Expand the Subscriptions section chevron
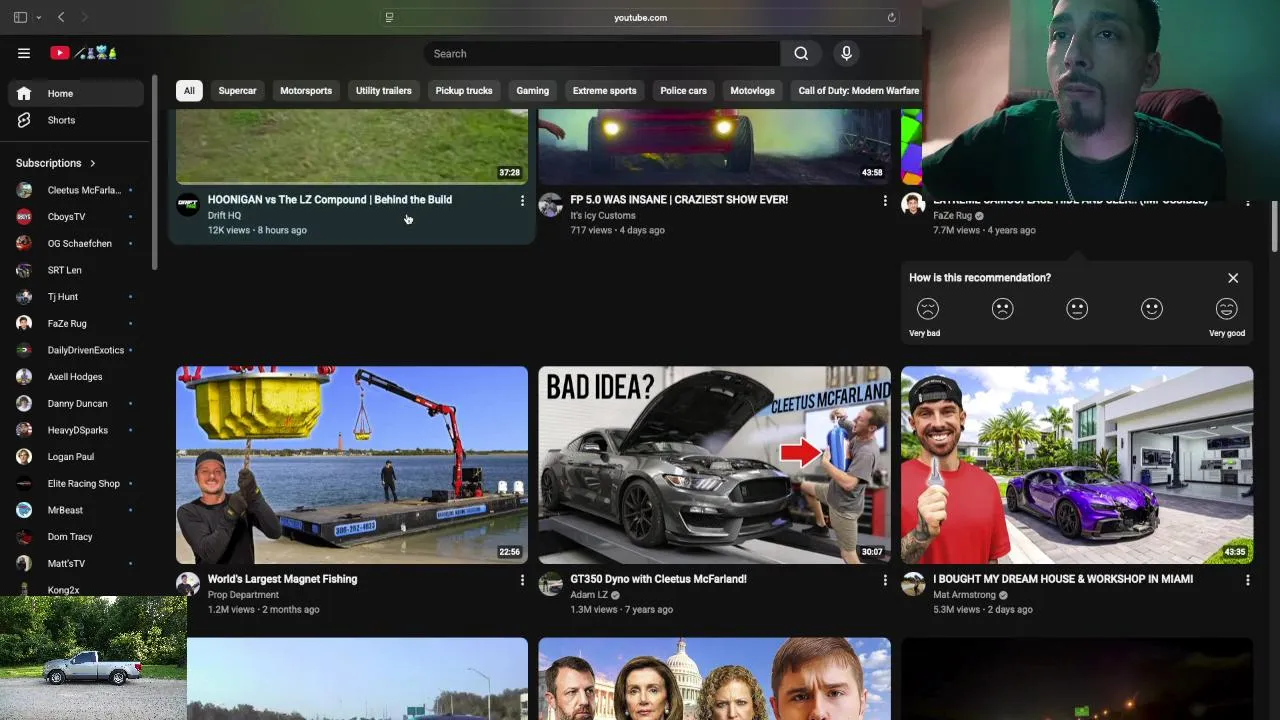 93,163
